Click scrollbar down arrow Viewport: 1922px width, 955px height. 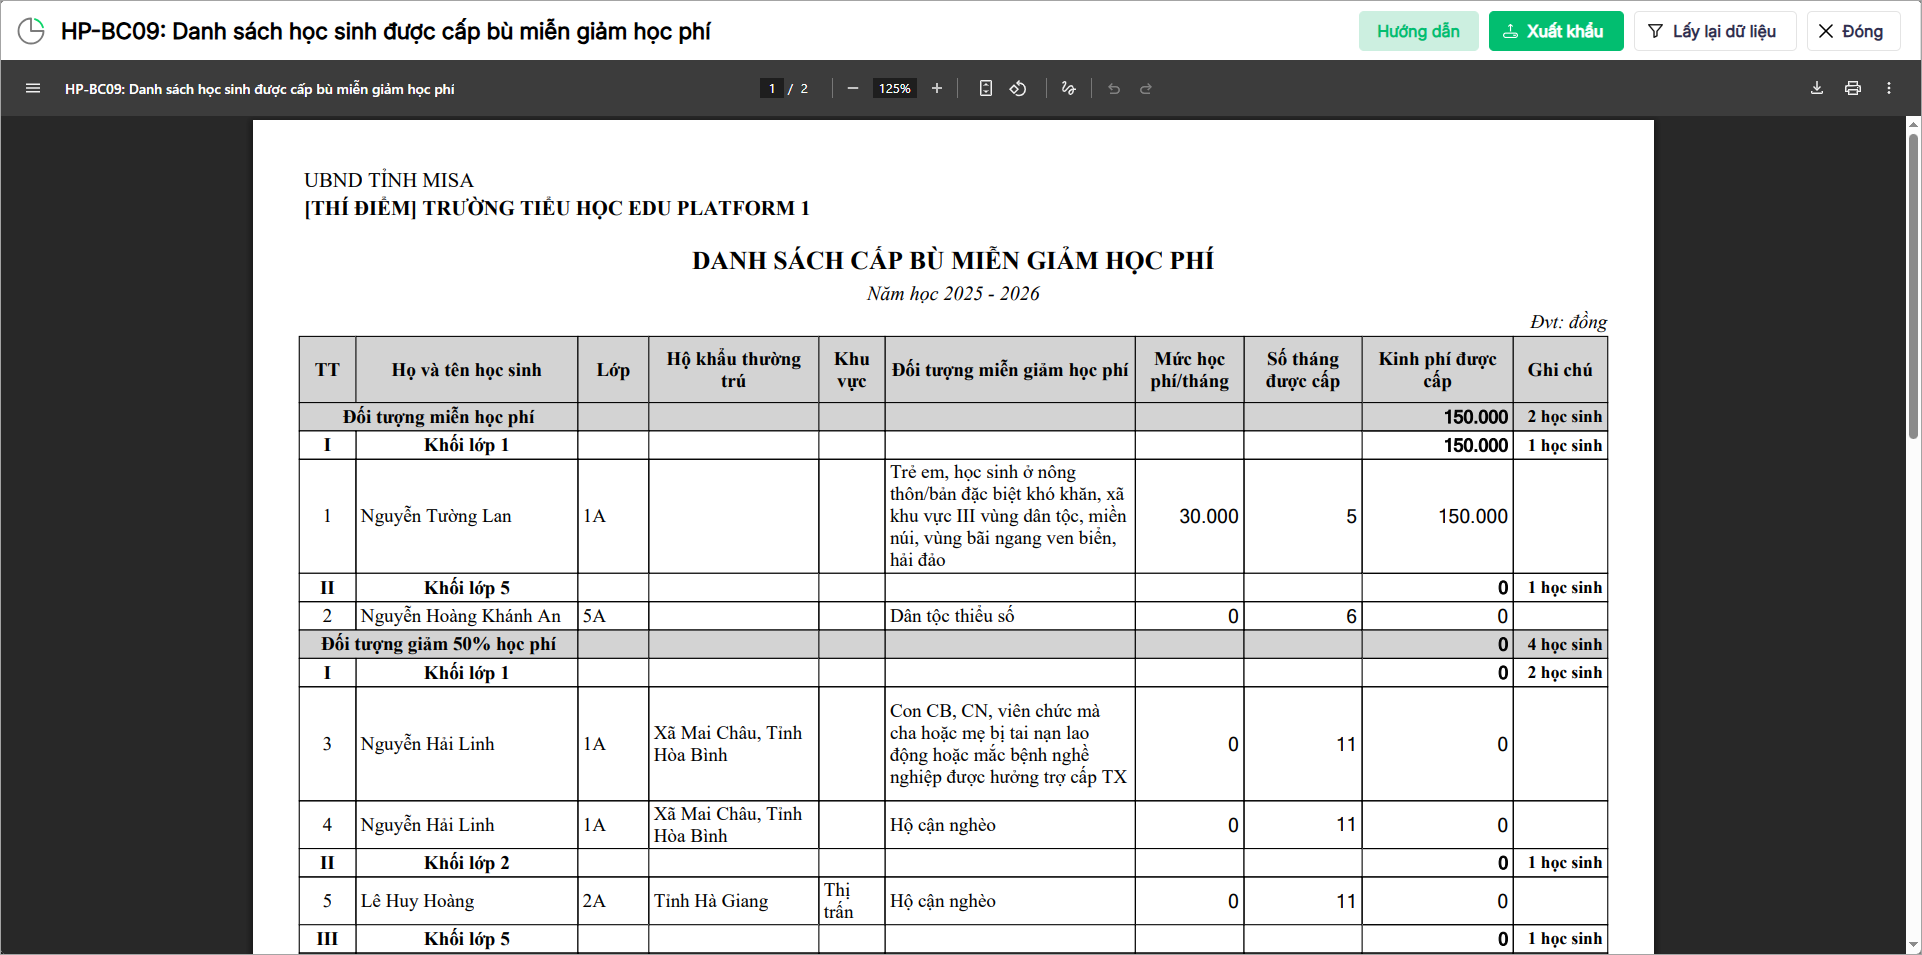click(1913, 944)
